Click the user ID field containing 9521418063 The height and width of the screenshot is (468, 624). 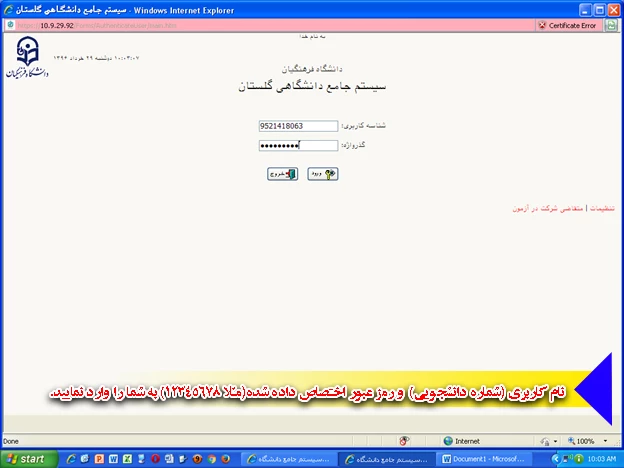(295, 127)
